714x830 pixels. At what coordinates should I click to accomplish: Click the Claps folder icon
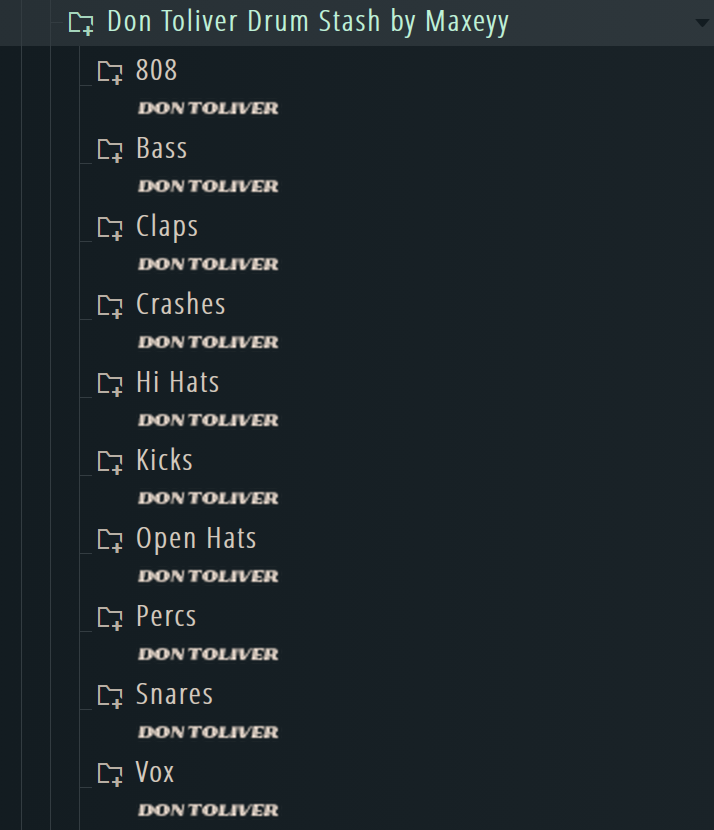click(110, 228)
